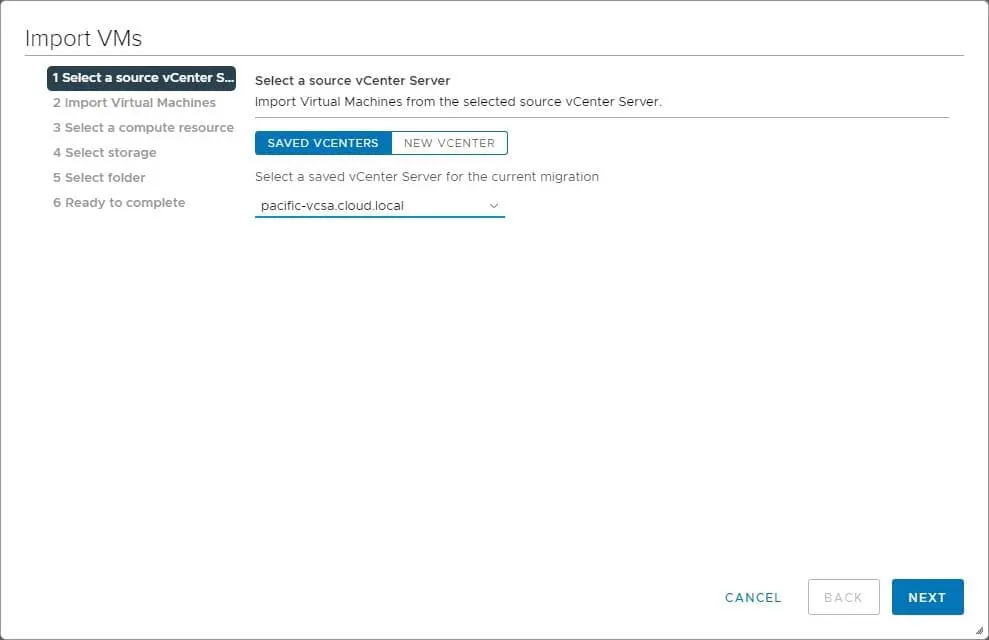Screen dimensions: 989x640
Task: Click the Next button
Action: coord(927,597)
